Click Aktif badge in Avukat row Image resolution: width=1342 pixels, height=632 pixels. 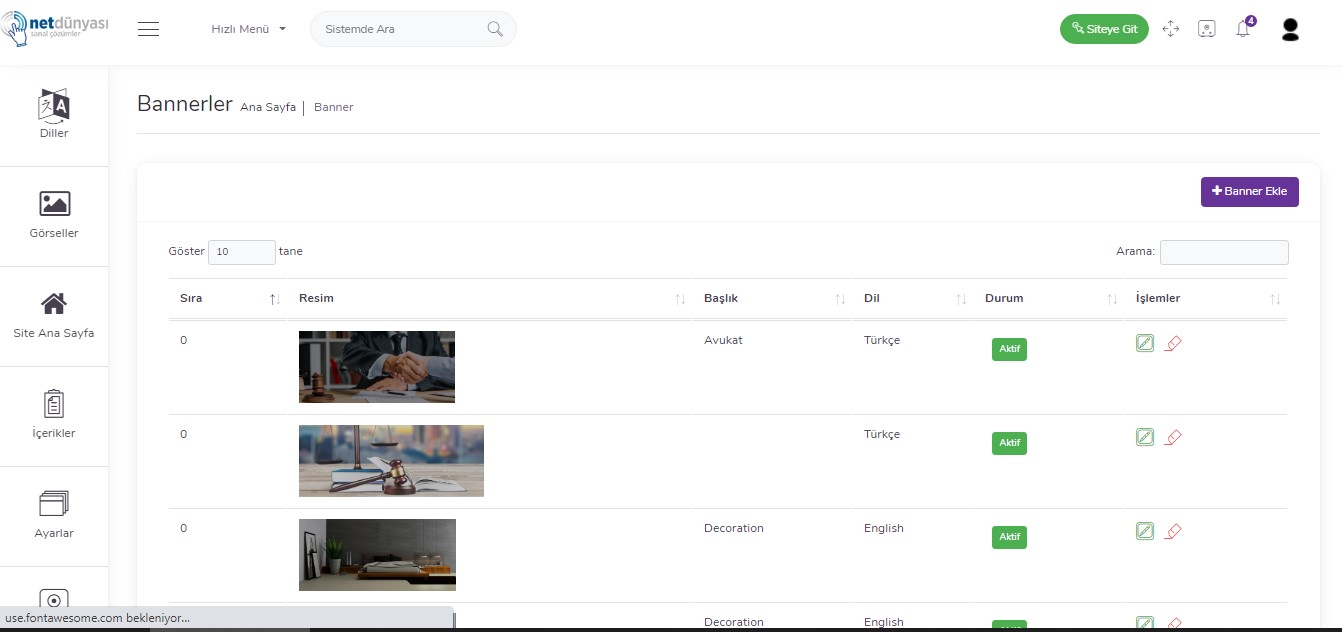point(1009,349)
